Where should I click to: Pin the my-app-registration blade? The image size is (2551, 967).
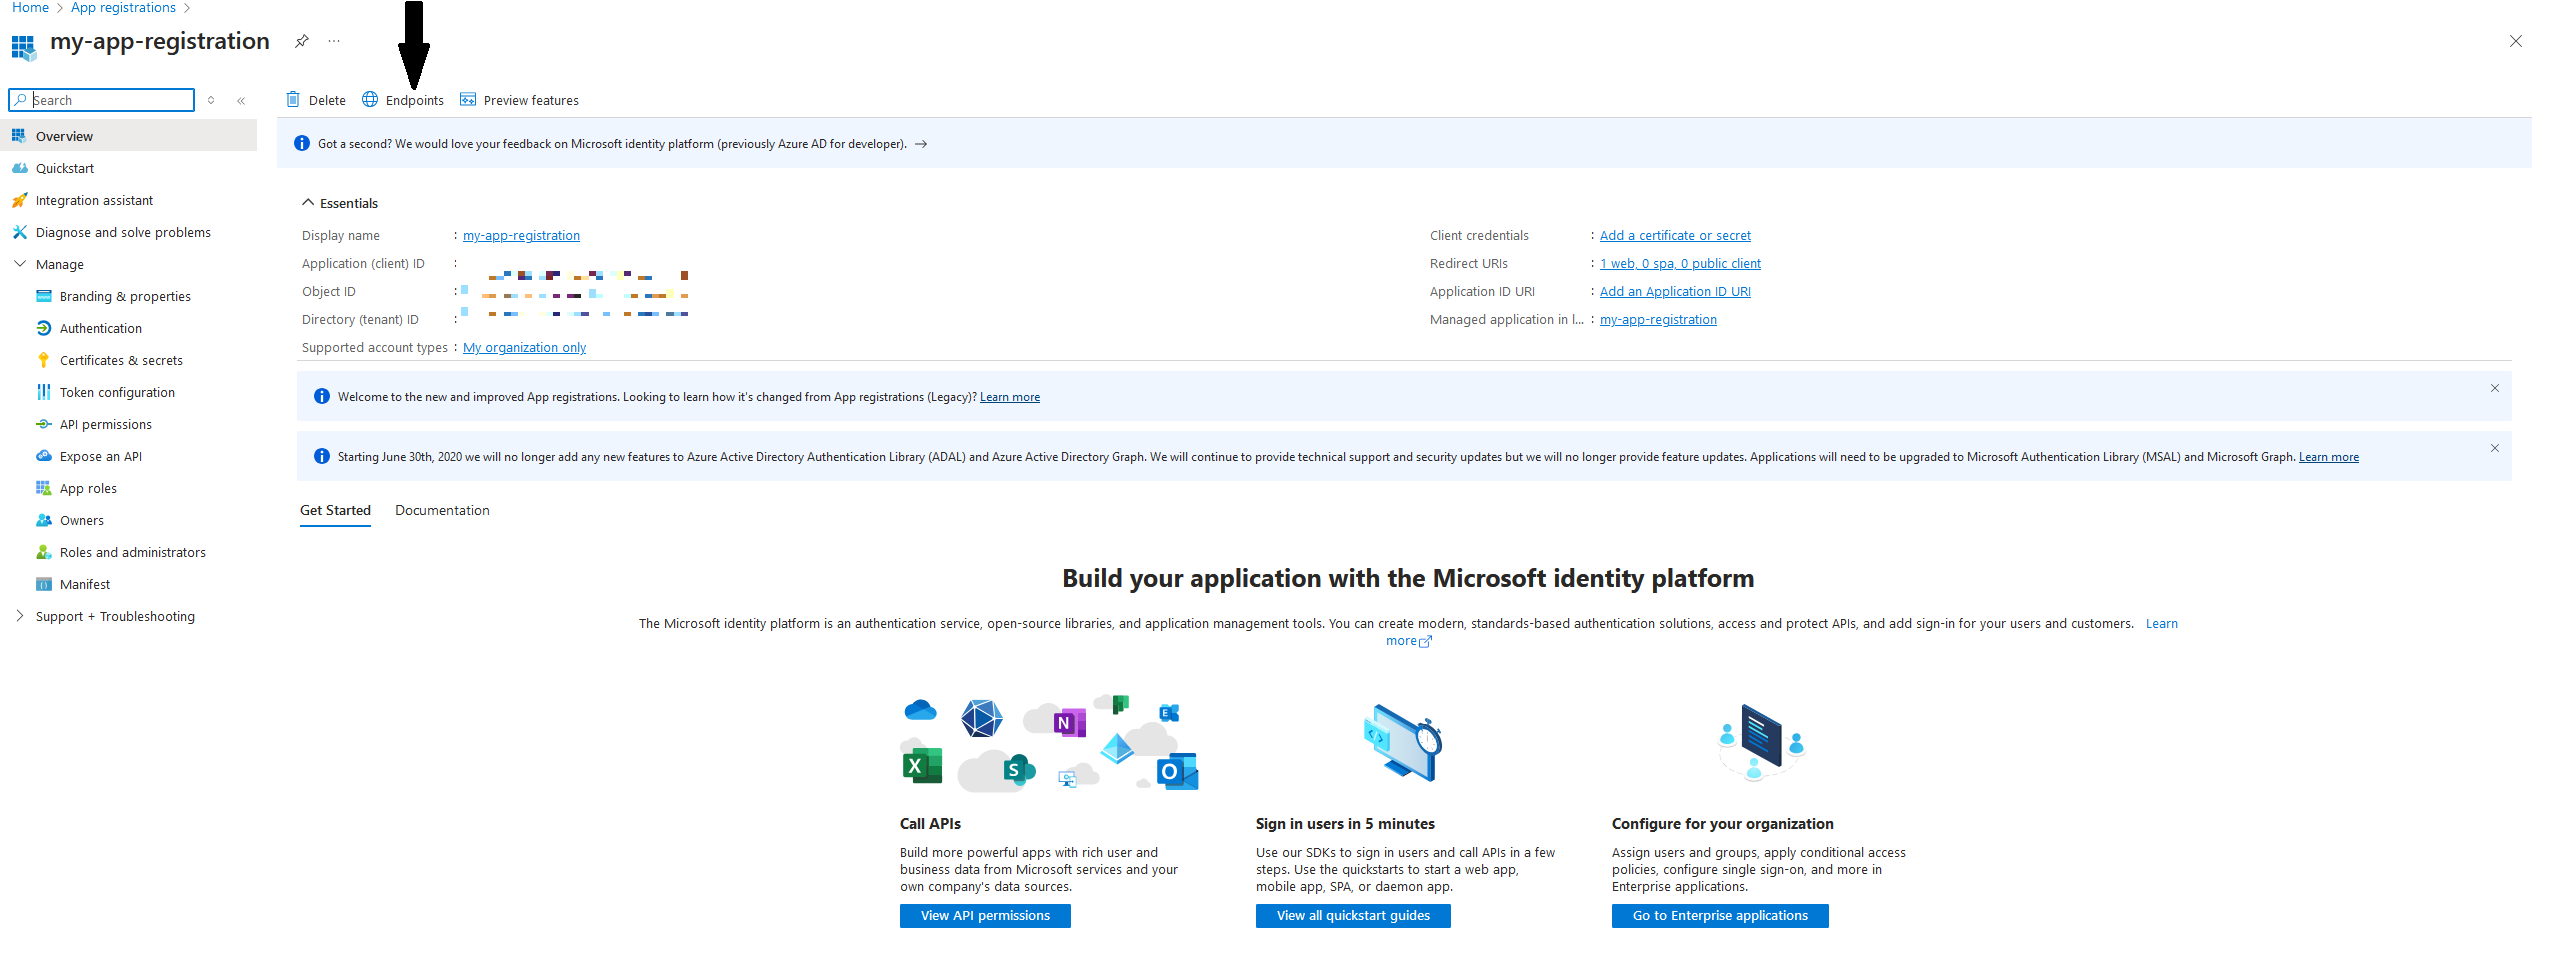point(301,41)
